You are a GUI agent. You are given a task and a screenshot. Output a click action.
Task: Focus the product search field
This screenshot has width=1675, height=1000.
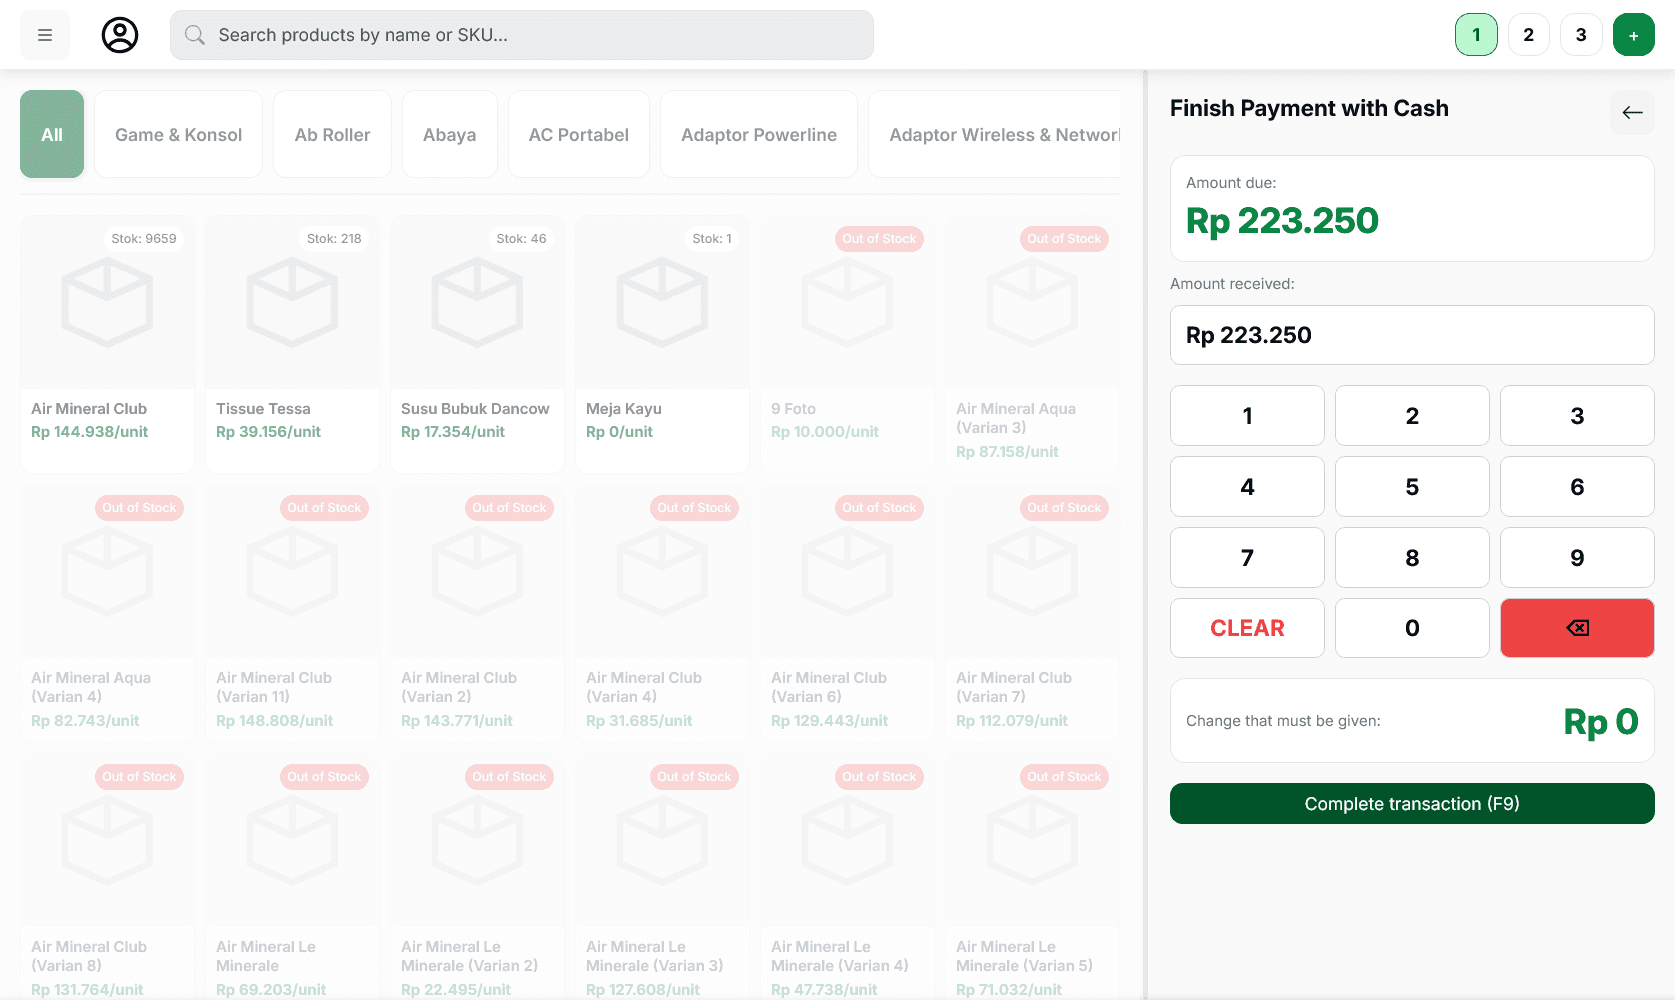click(x=521, y=35)
